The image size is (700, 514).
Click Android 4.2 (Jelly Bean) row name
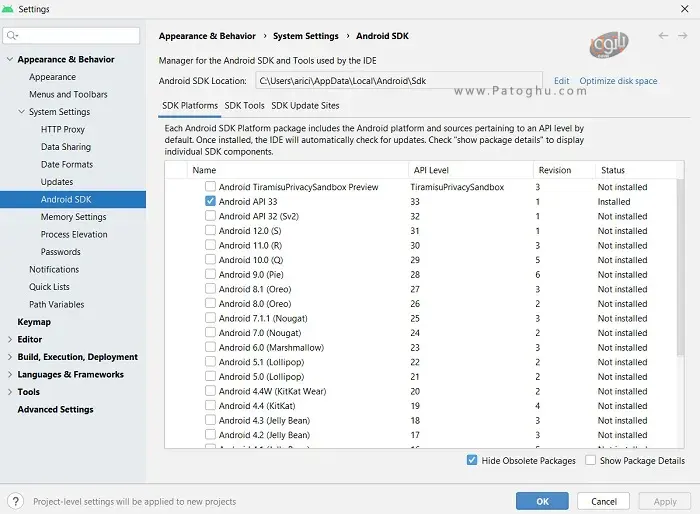click(264, 435)
